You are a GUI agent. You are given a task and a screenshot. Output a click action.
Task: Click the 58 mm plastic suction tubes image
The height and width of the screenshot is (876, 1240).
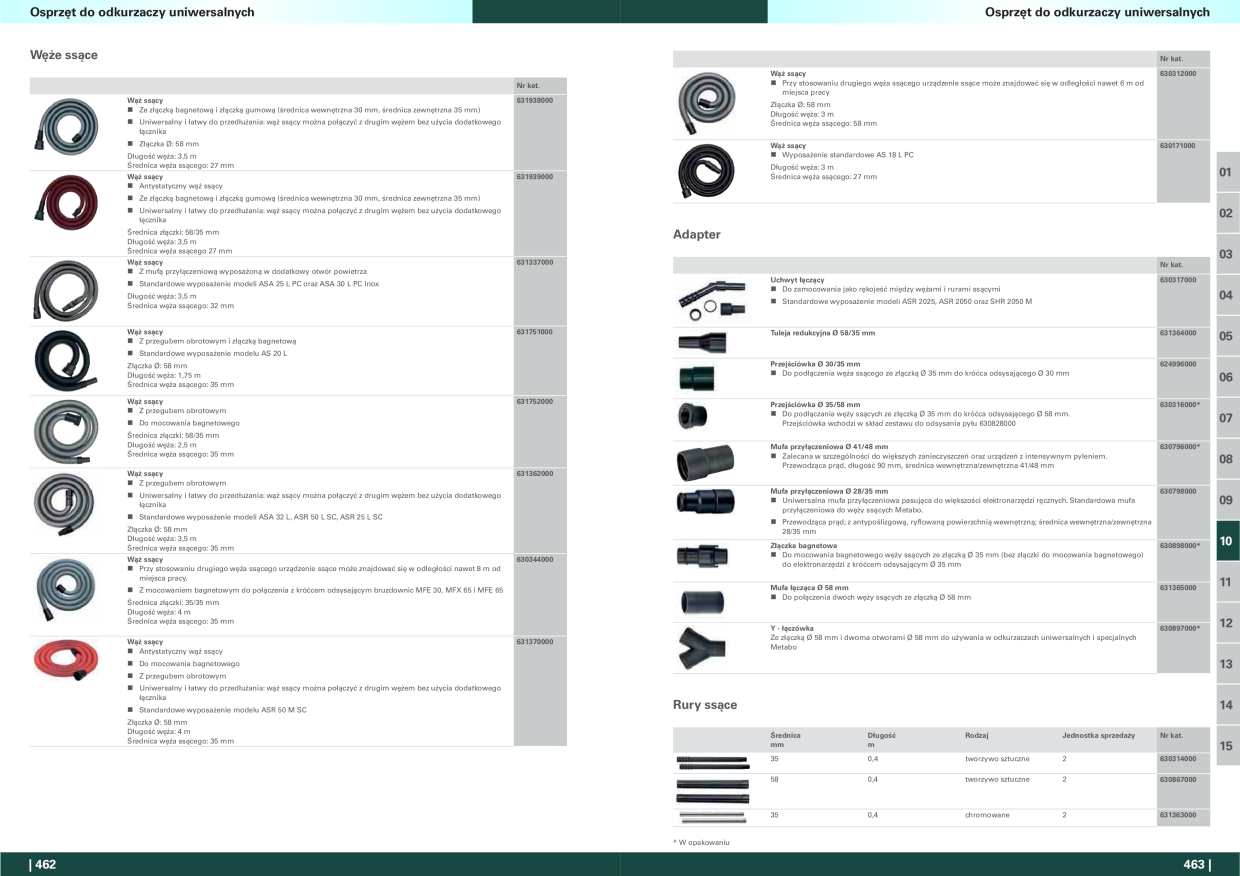[x=712, y=790]
